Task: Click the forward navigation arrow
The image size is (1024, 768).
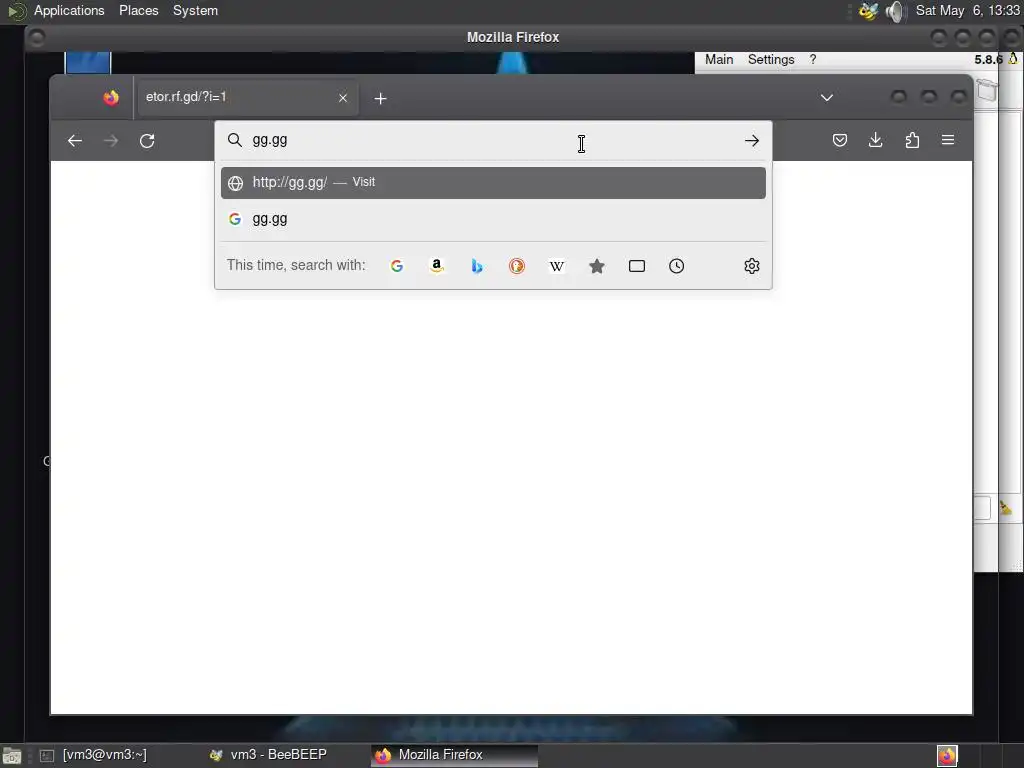Action: click(111, 140)
